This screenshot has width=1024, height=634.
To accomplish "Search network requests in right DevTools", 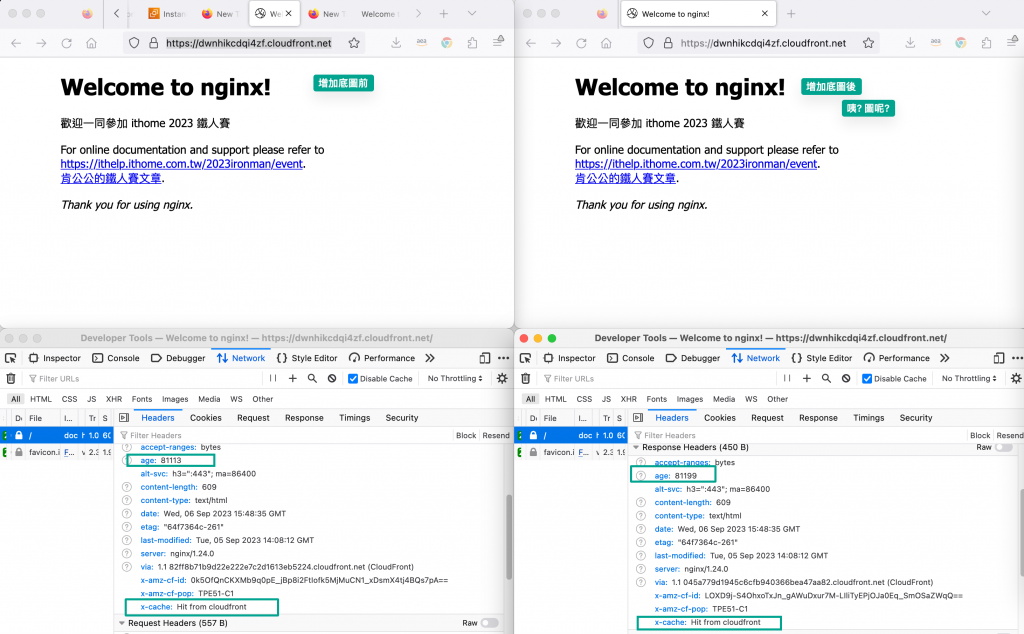I will tap(826, 378).
